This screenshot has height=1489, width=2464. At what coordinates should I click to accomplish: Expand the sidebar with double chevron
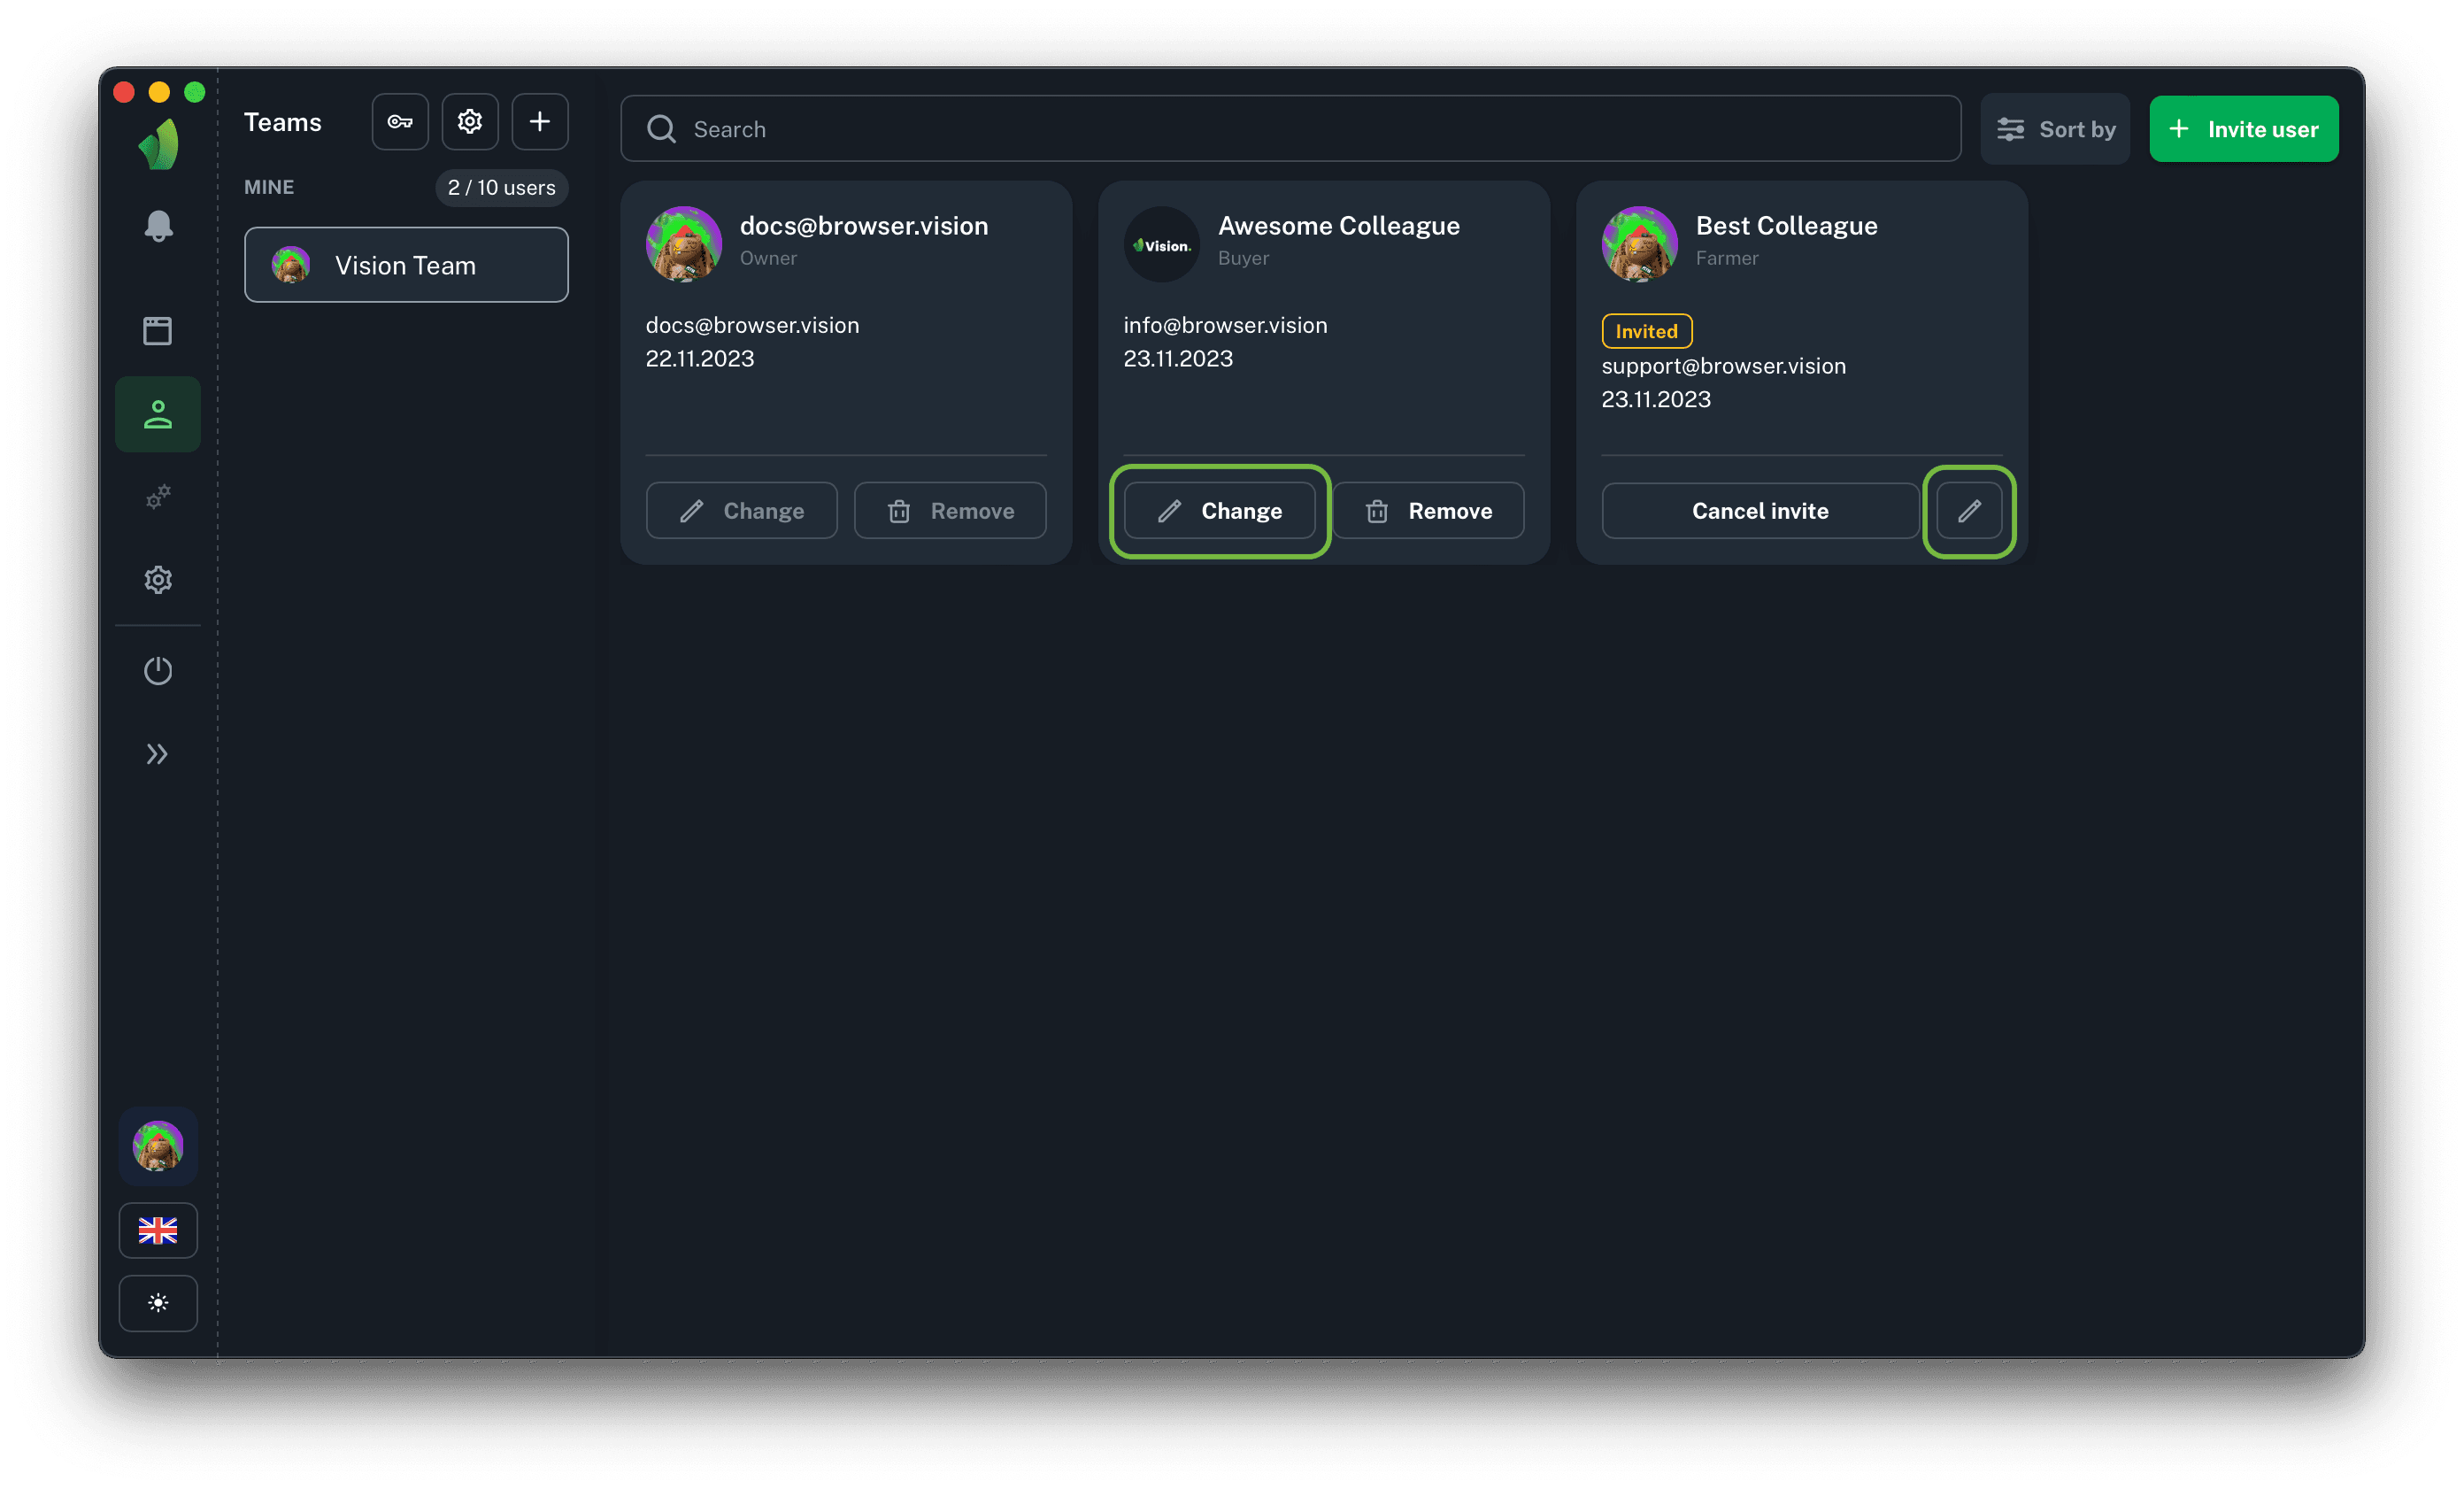[x=158, y=754]
